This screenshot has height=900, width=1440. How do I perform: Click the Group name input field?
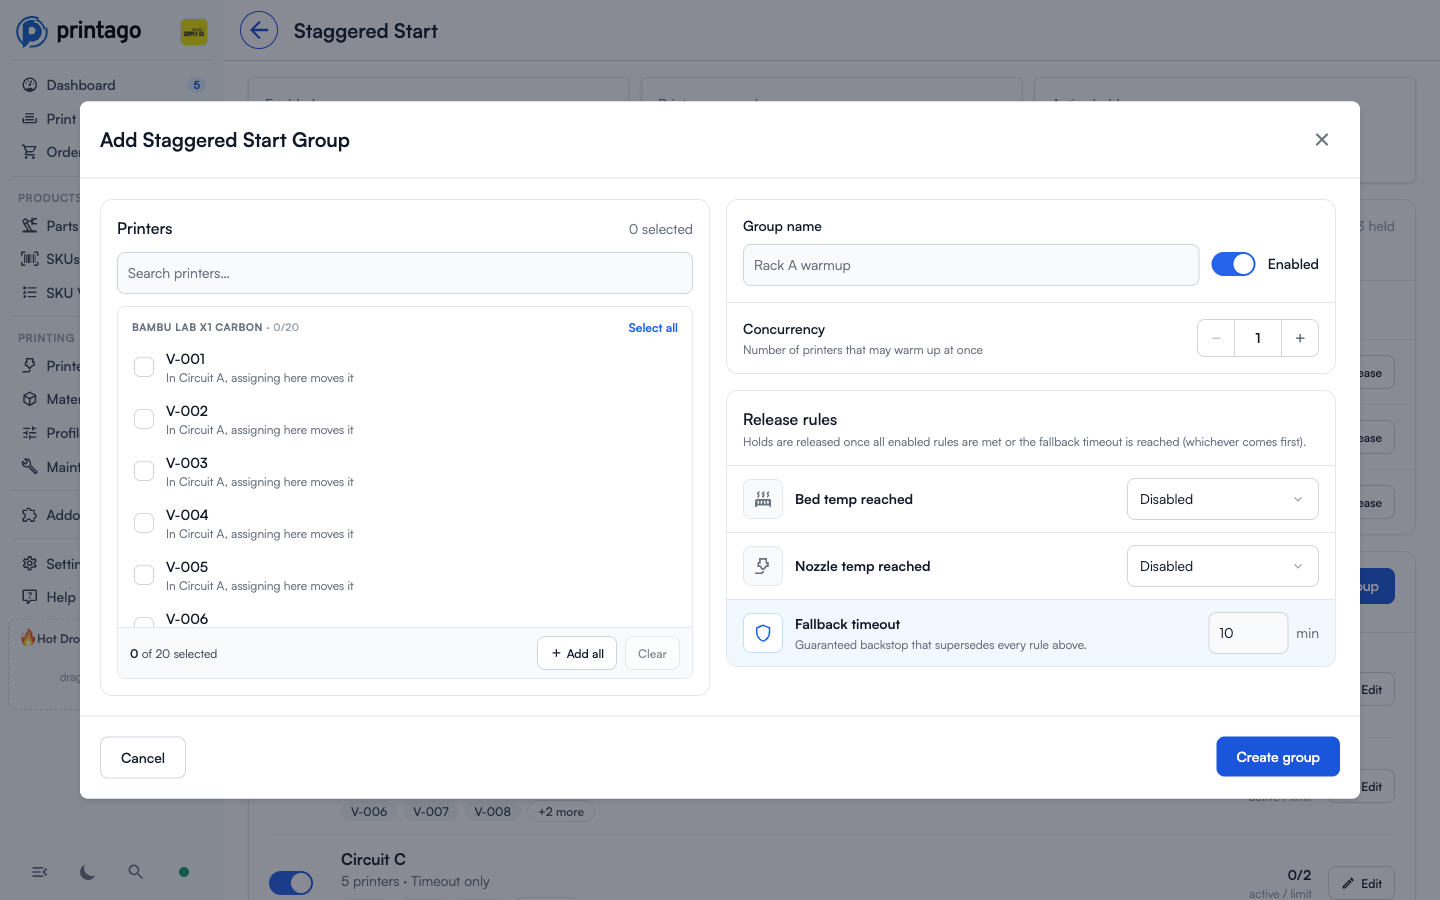971,265
